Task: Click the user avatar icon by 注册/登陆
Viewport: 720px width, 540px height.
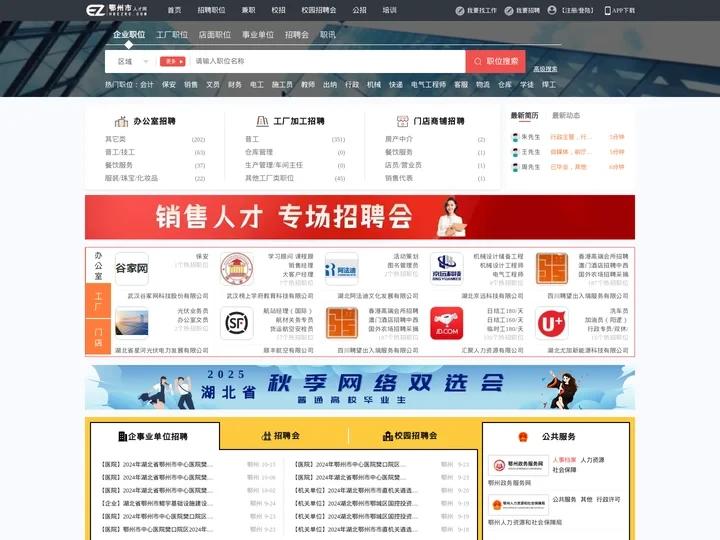Action: (552, 10)
